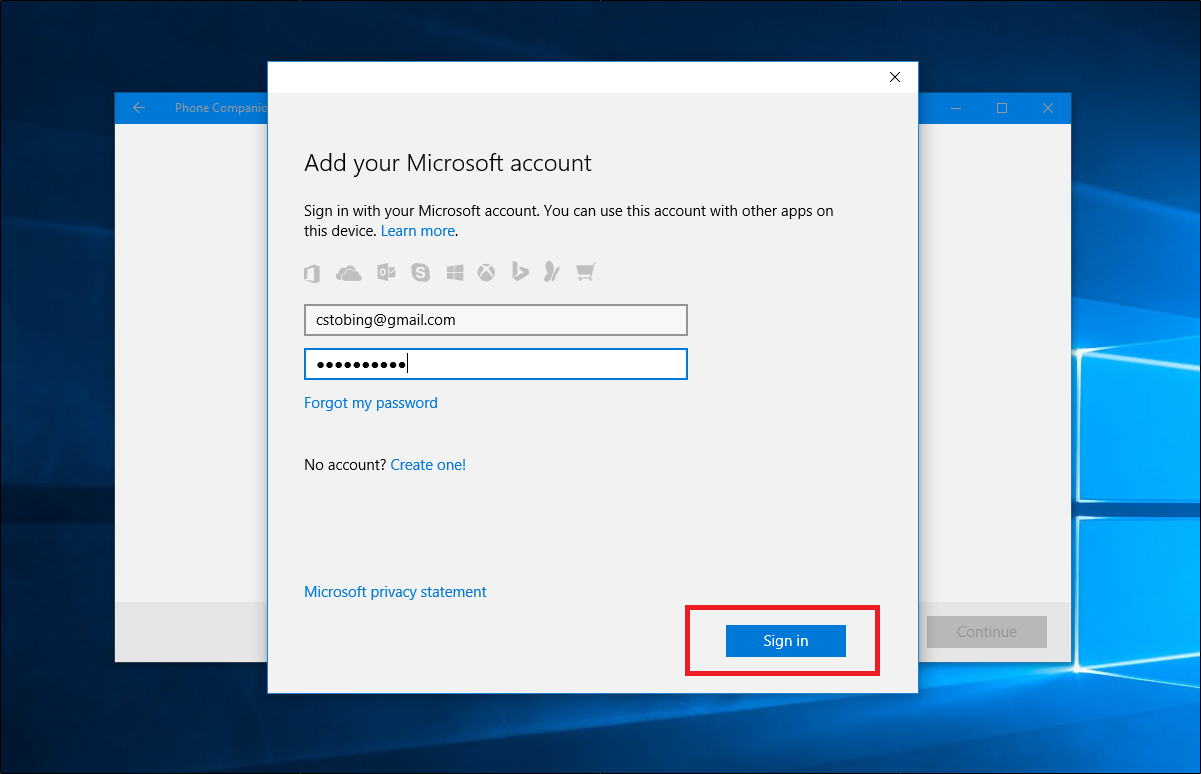Open the Learn more link

(x=418, y=231)
